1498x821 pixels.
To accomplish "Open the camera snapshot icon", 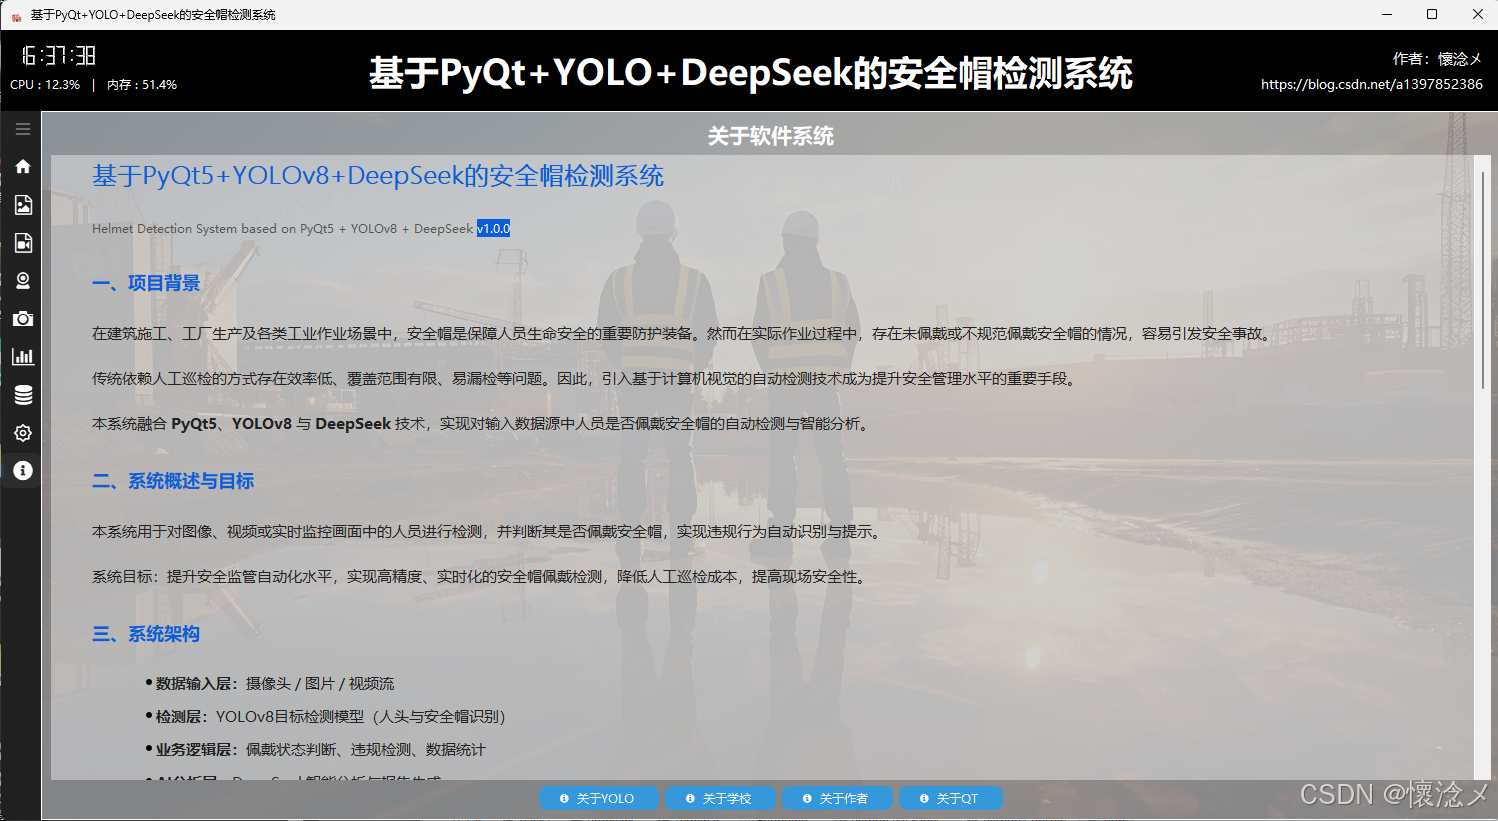I will tap(22, 319).
